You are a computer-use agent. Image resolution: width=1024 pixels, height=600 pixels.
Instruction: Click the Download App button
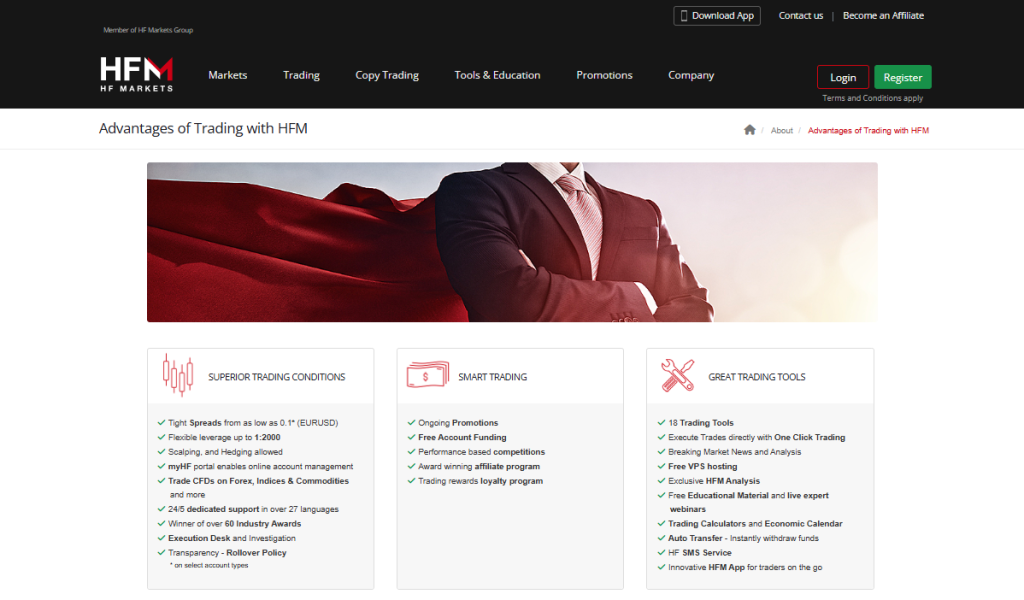tap(717, 16)
